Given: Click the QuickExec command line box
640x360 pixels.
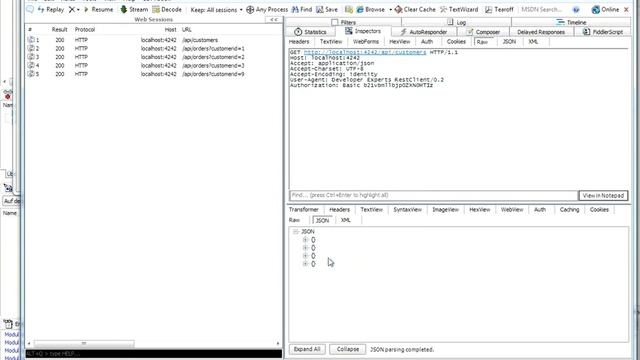Looking at the screenshot, I should click(154, 353).
